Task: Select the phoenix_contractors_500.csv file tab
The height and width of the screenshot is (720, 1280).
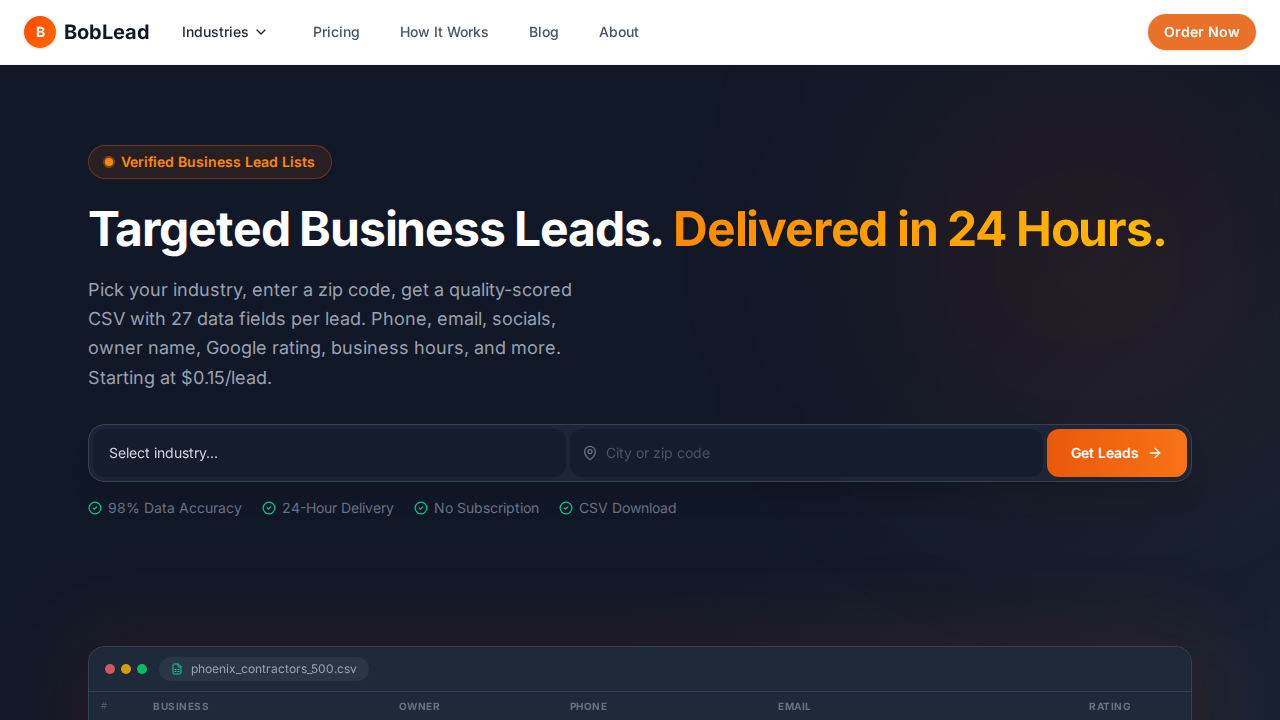Action: coord(264,669)
